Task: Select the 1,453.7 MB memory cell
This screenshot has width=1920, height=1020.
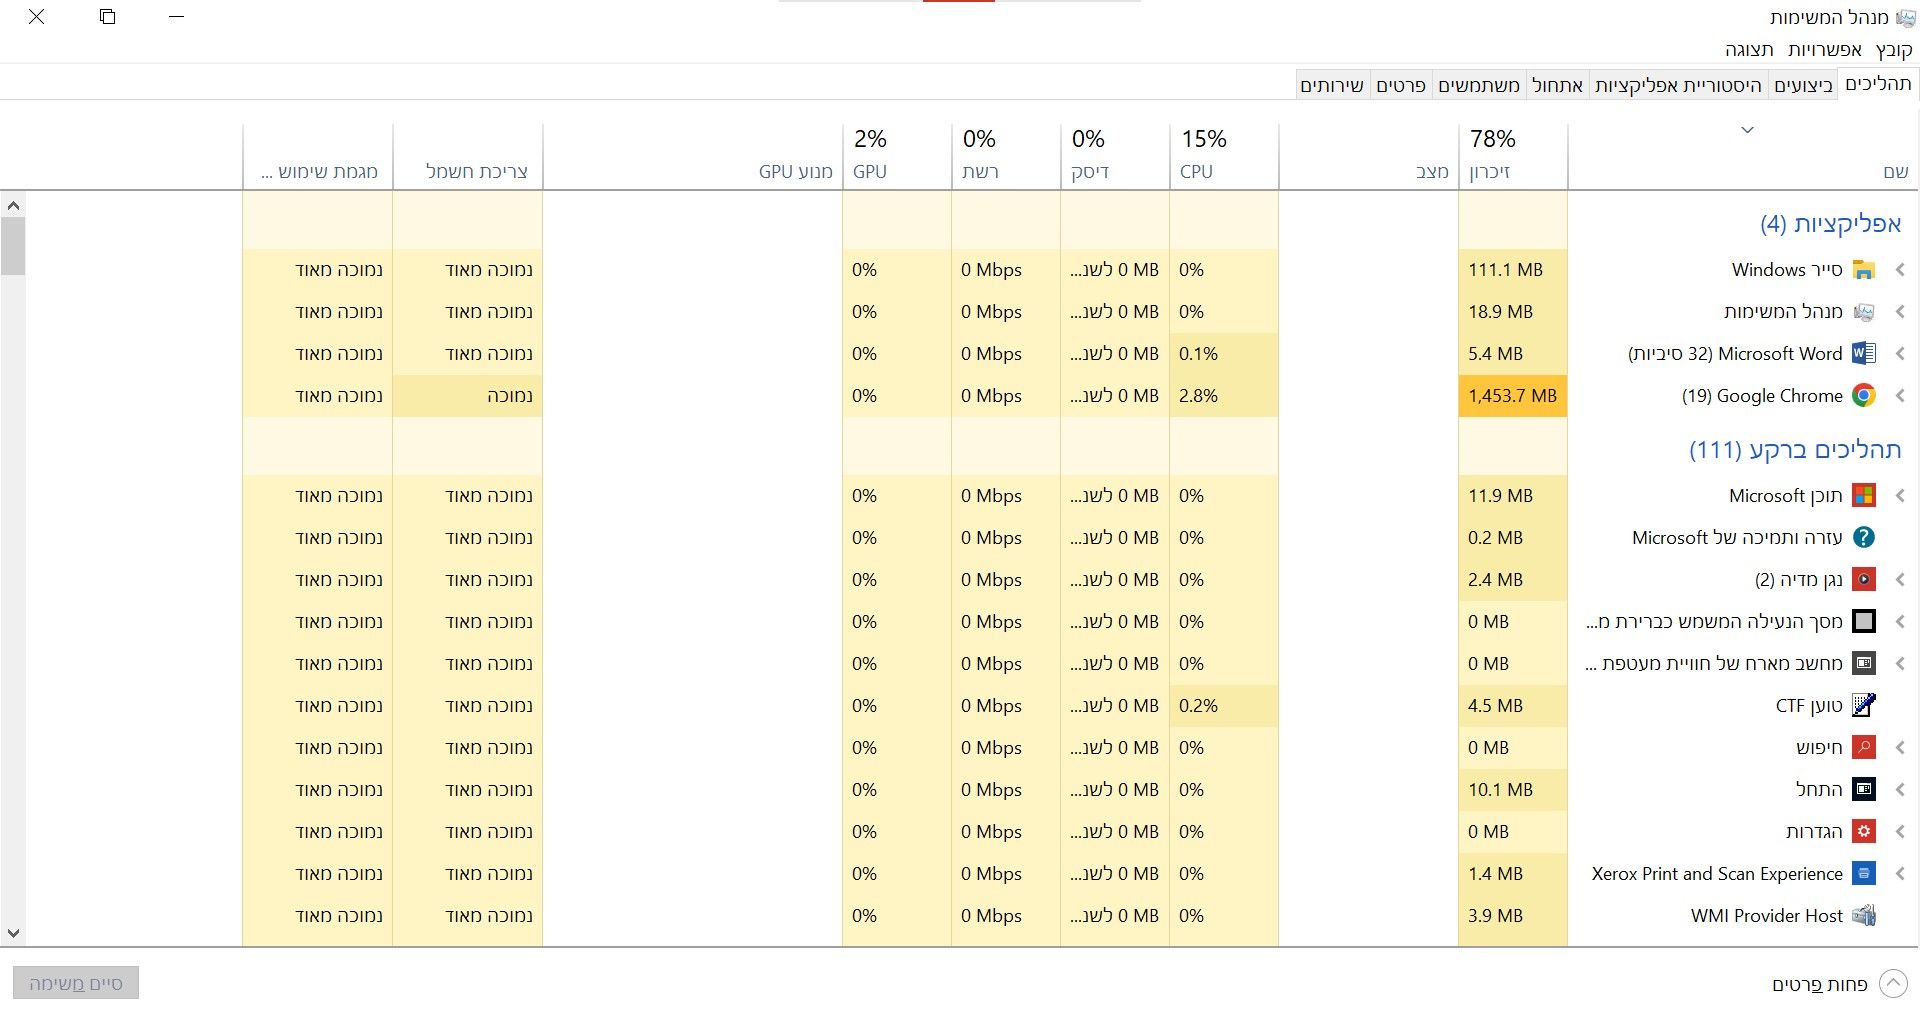Action: tap(1512, 396)
